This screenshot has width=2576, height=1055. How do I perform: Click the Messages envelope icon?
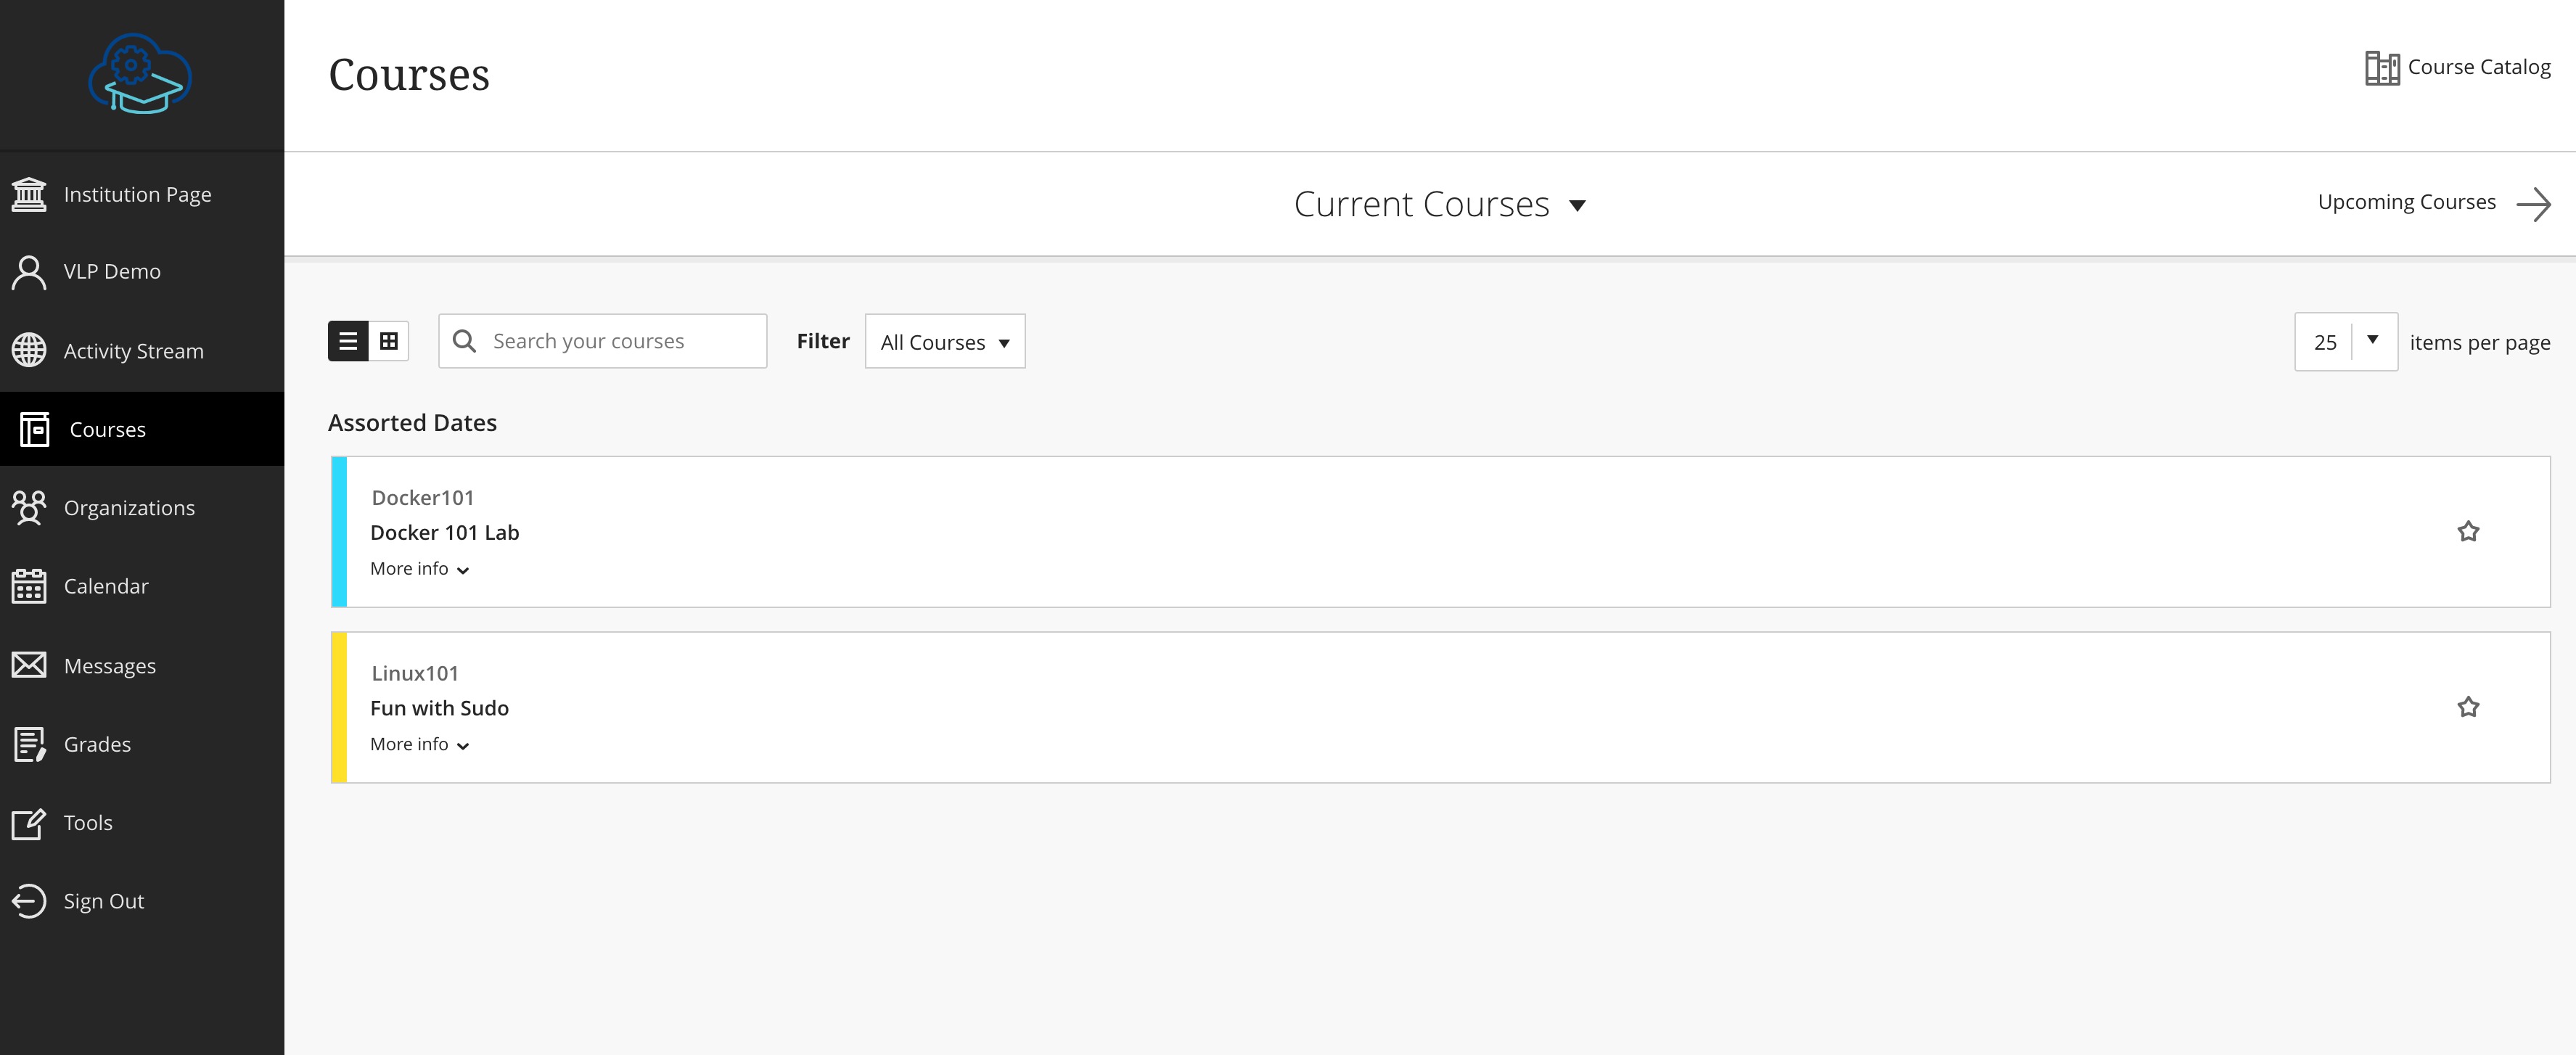(x=29, y=665)
